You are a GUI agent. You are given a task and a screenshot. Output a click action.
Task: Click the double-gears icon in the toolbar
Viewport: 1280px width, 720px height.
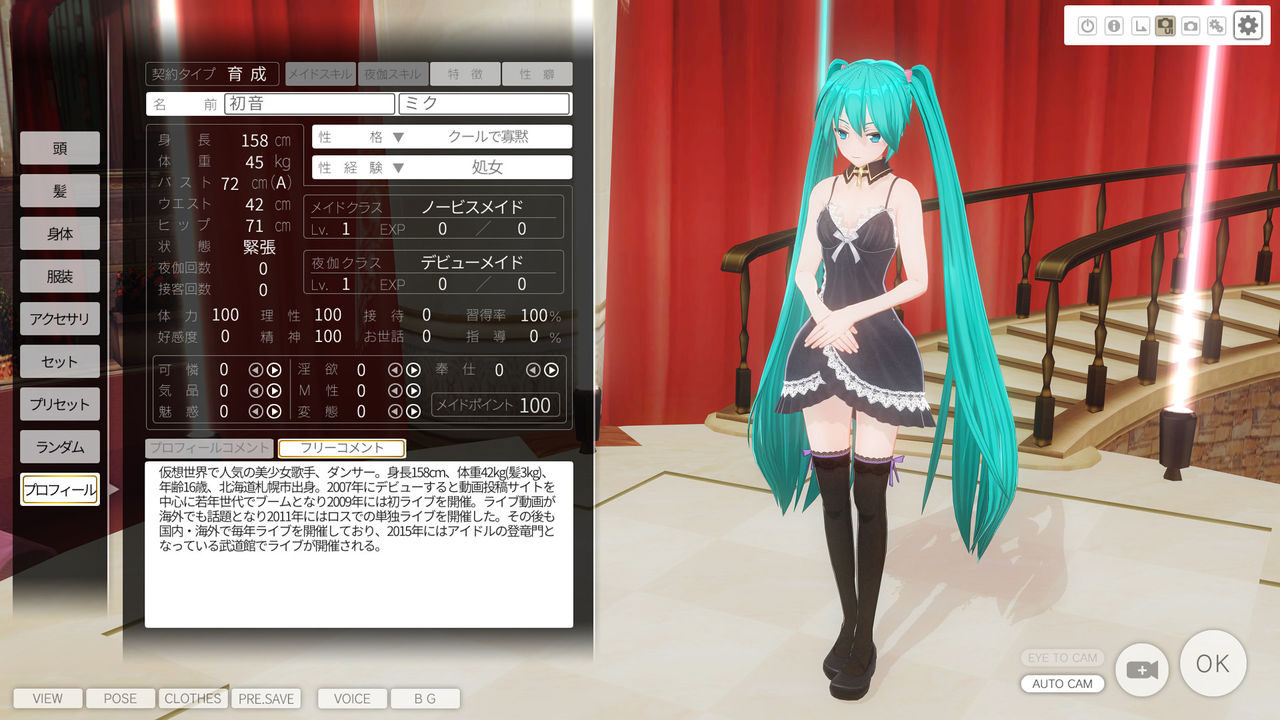point(1217,27)
